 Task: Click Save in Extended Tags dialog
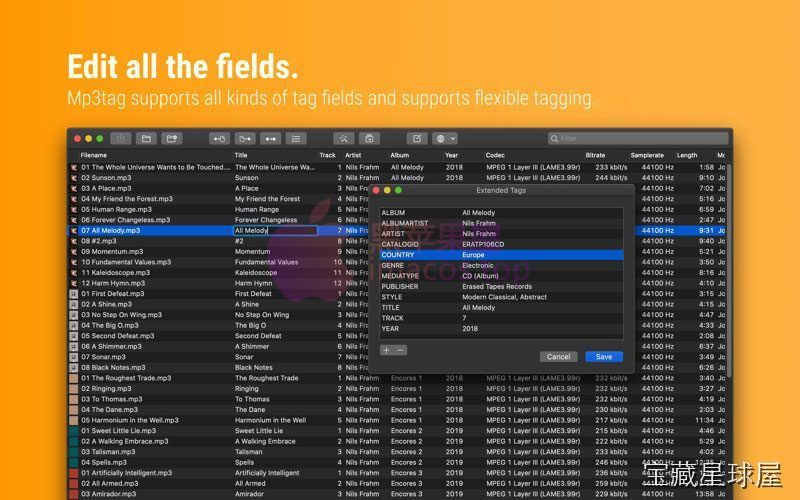[604, 357]
